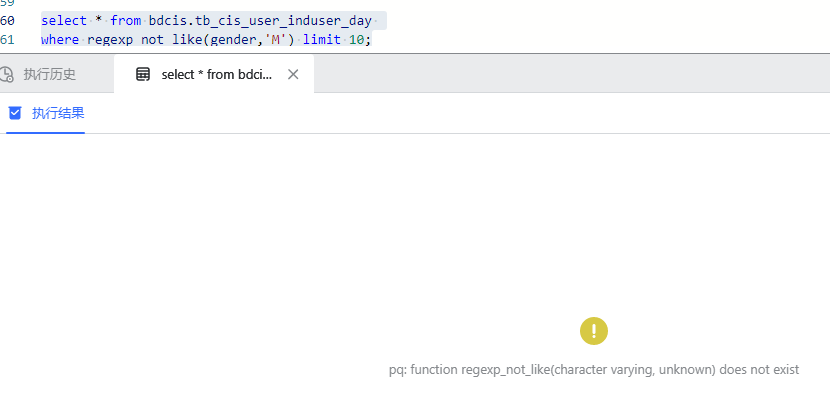Click code line 61 with where regexp_not_like

pos(206,40)
